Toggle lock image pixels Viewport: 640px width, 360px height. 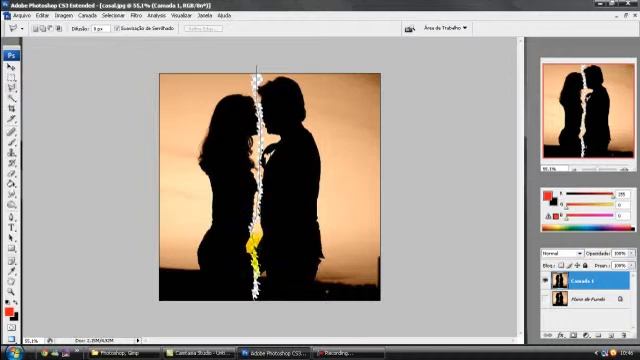pyautogui.click(x=569, y=266)
